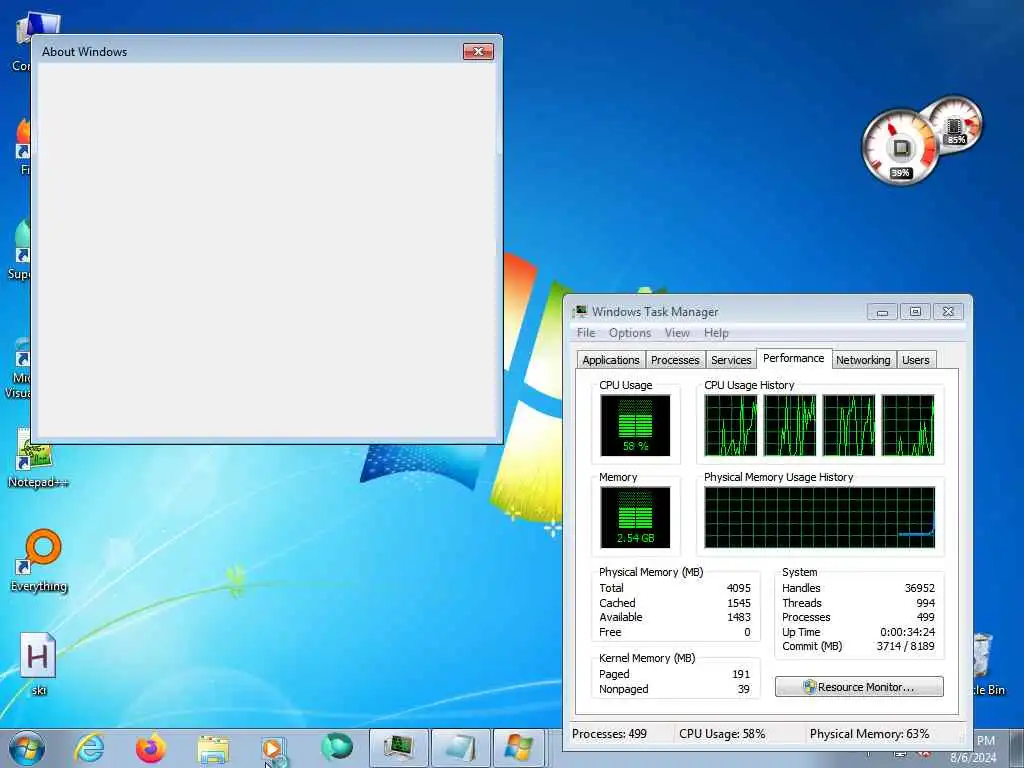The height and width of the screenshot is (768, 1024).
Task: Click the Handles value 36952
Action: (920, 588)
